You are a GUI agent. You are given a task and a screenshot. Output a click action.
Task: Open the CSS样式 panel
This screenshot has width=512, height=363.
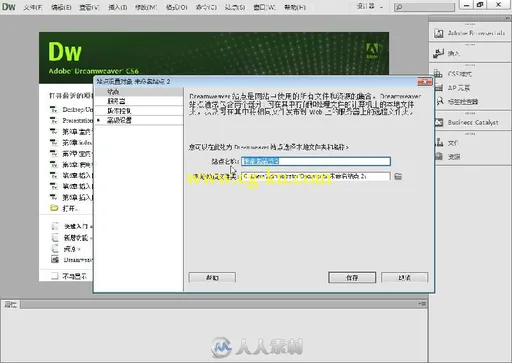(453, 74)
